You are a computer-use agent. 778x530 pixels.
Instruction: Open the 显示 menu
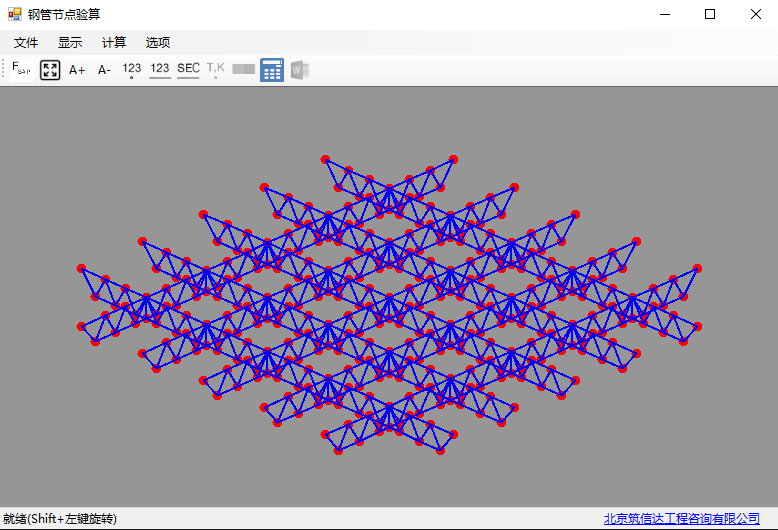(70, 43)
